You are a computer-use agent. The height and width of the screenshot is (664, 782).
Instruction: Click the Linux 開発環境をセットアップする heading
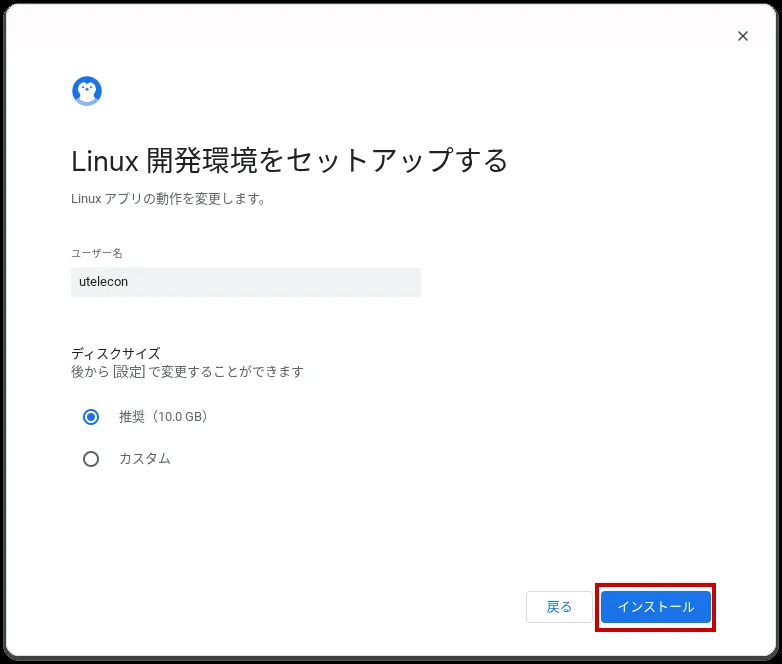pos(289,161)
